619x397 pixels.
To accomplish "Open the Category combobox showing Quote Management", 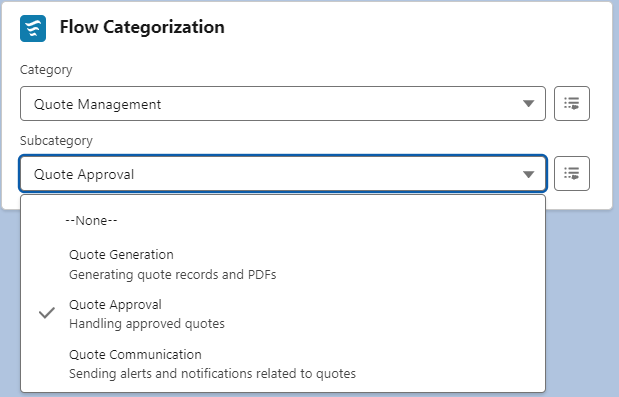I will [283, 104].
